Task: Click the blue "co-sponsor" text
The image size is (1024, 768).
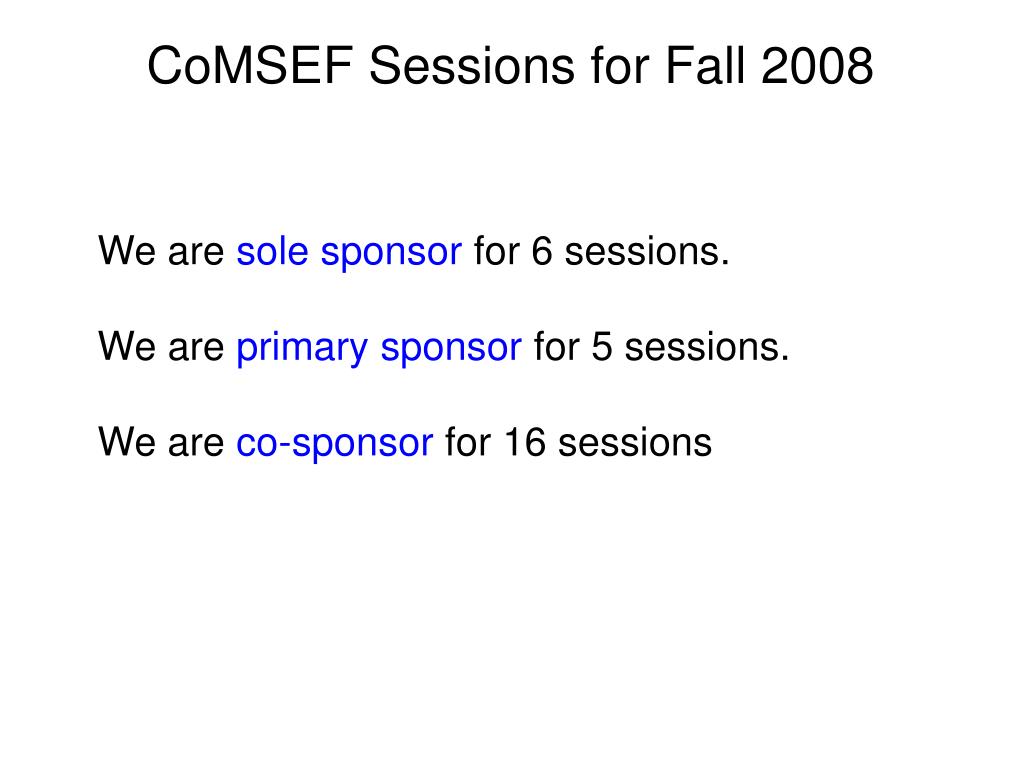Action: point(334,443)
